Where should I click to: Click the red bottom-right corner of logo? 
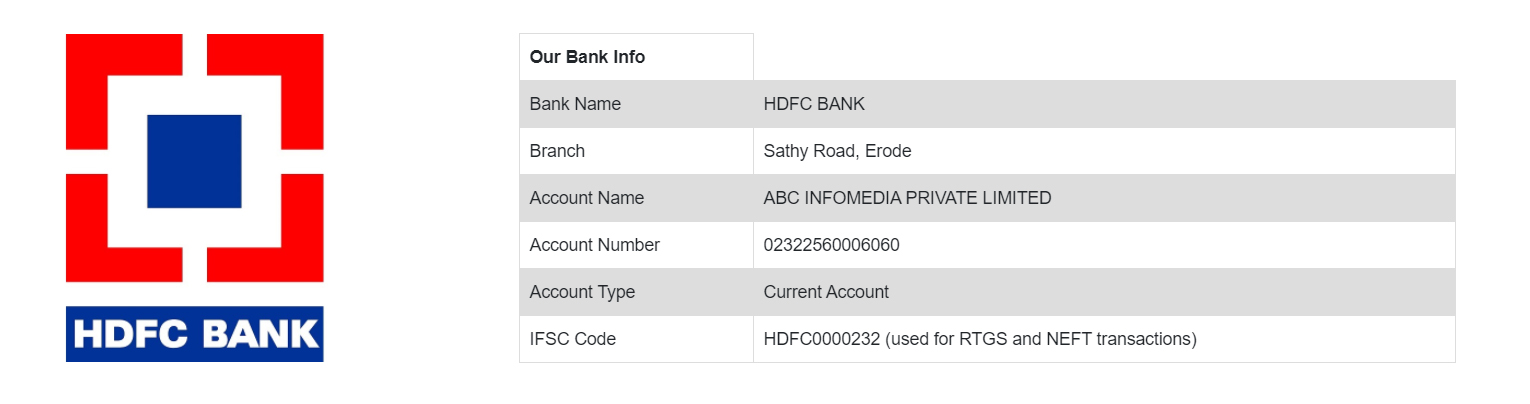[x=265, y=228]
